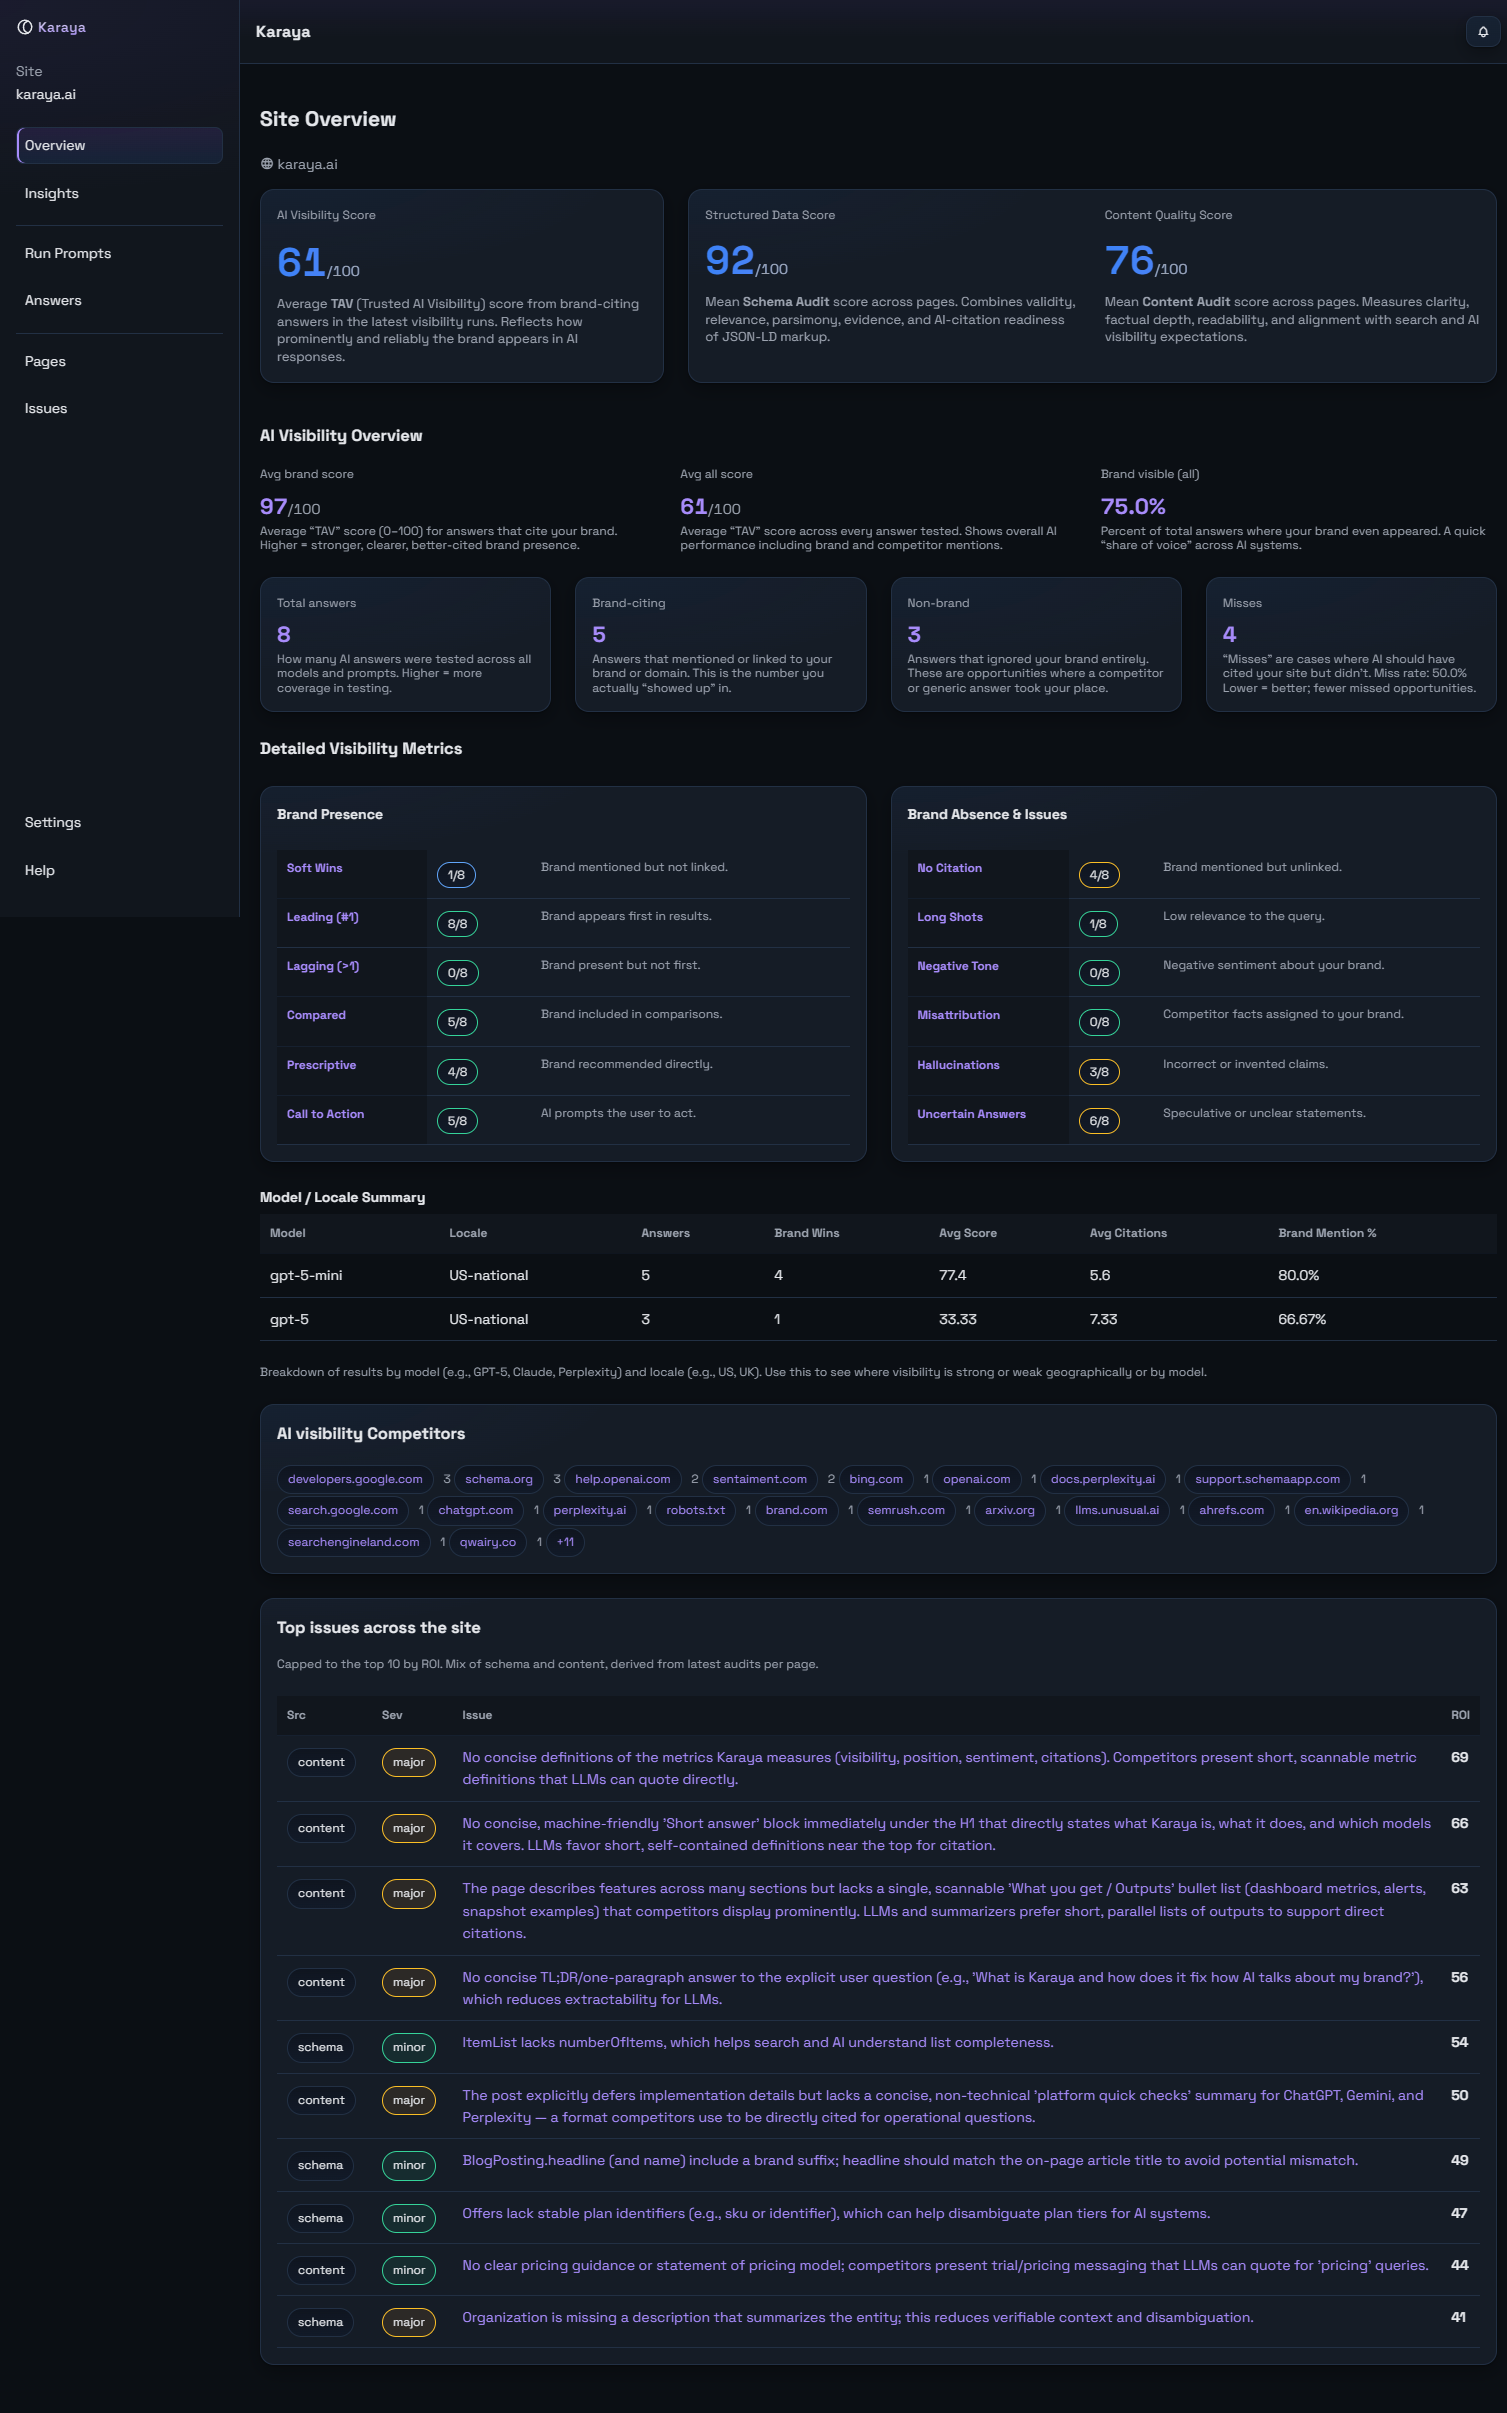This screenshot has height=2413, width=1507.
Task: Open the Insights page
Action: click(x=52, y=194)
